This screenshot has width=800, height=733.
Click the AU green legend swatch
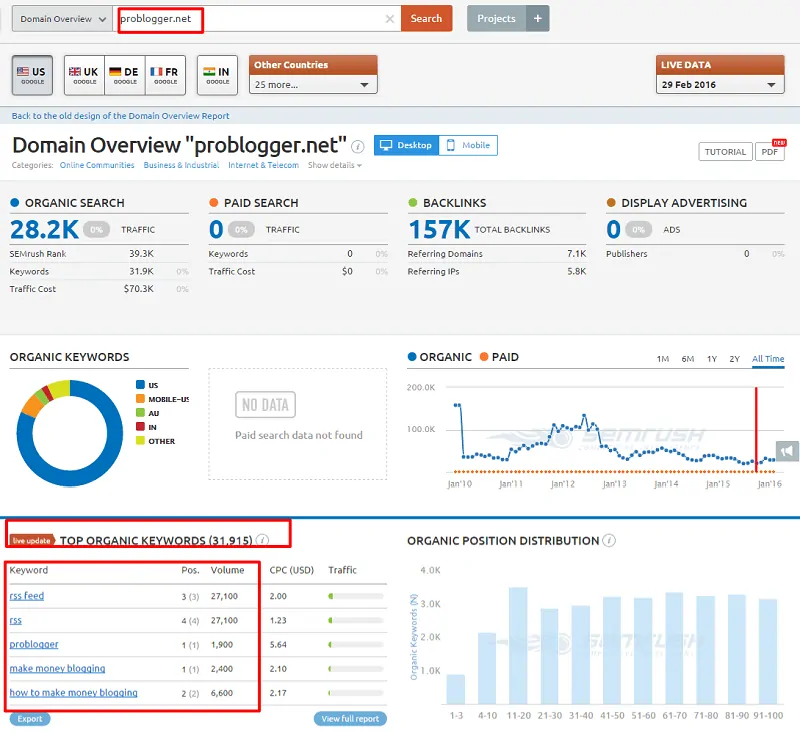[x=140, y=413]
